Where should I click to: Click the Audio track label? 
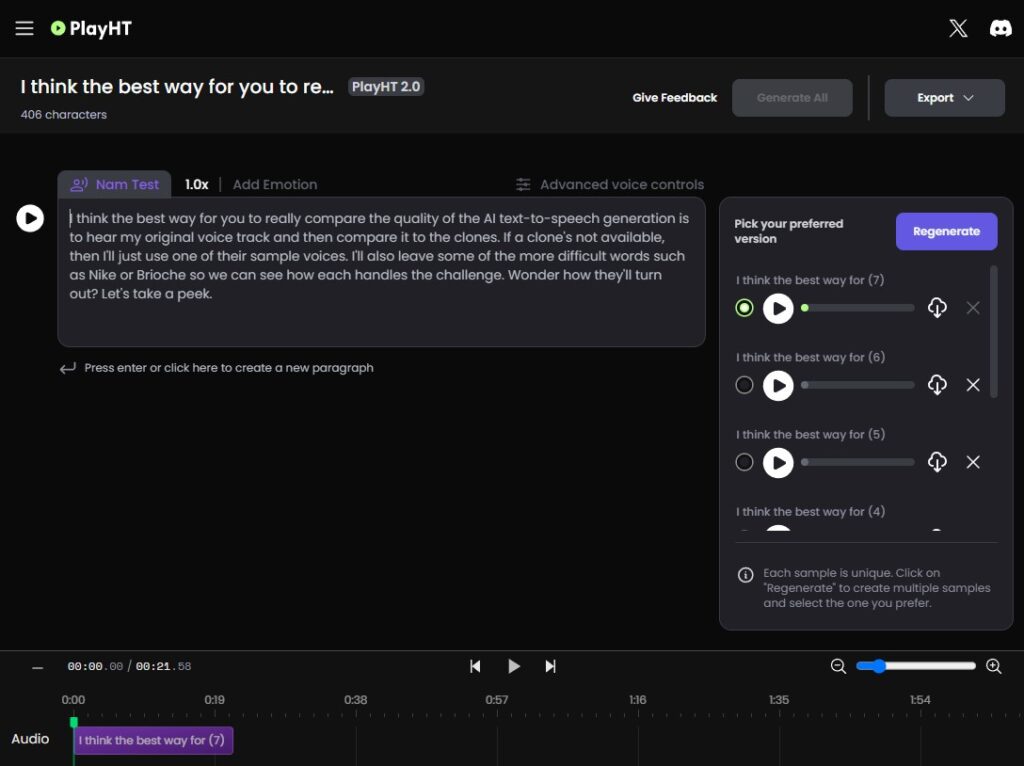point(30,739)
